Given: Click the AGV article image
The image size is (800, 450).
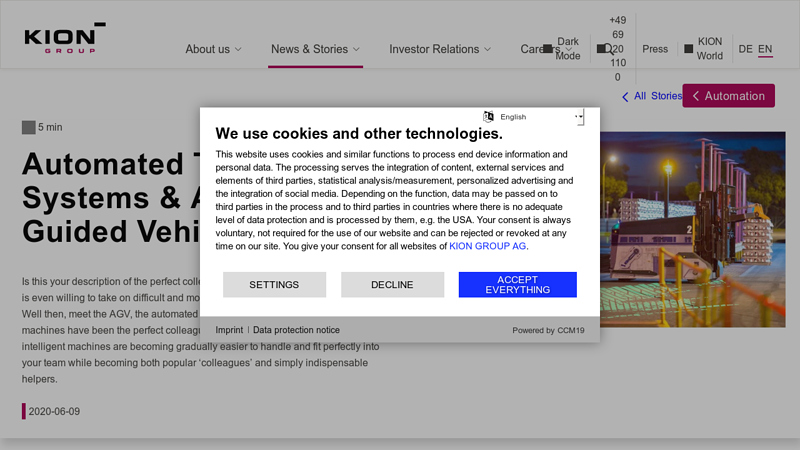Looking at the screenshot, I should tap(693, 230).
